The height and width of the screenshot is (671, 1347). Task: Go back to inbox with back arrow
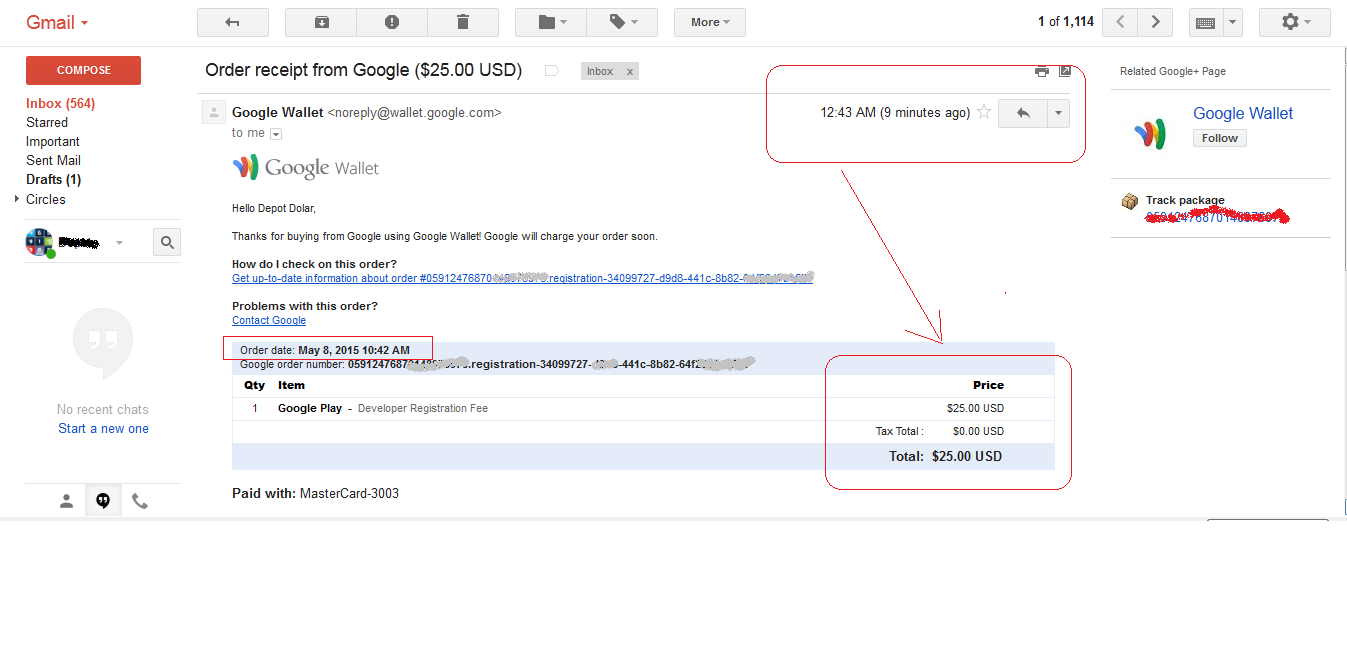(233, 22)
